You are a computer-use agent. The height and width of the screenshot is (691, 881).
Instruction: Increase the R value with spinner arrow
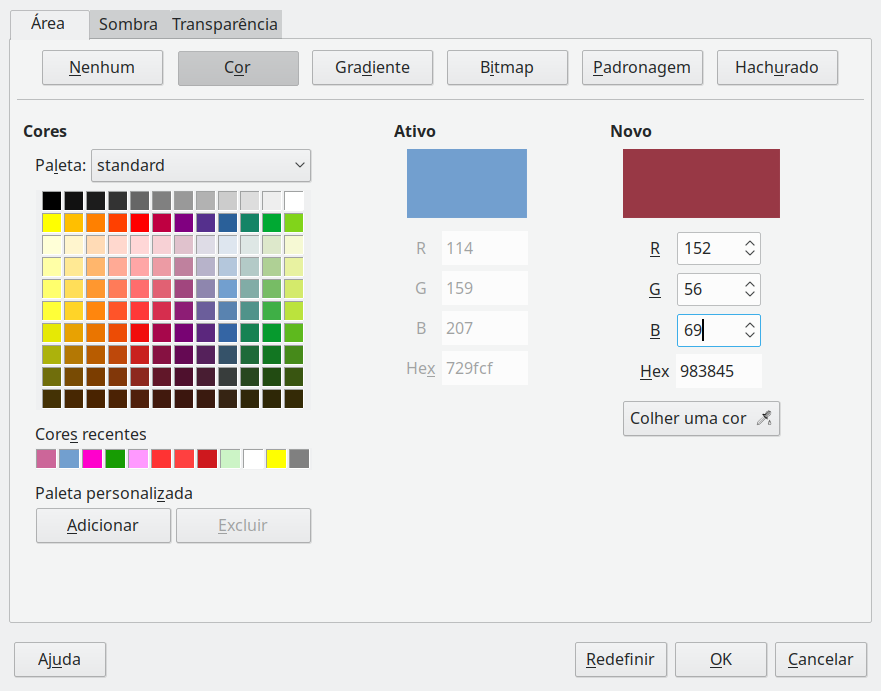coord(750,243)
